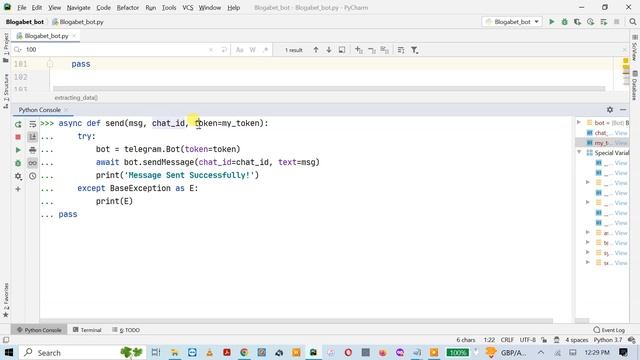The width and height of the screenshot is (640, 360).
Task: Click the Python 3.7 interpreter status
Action: [608, 340]
